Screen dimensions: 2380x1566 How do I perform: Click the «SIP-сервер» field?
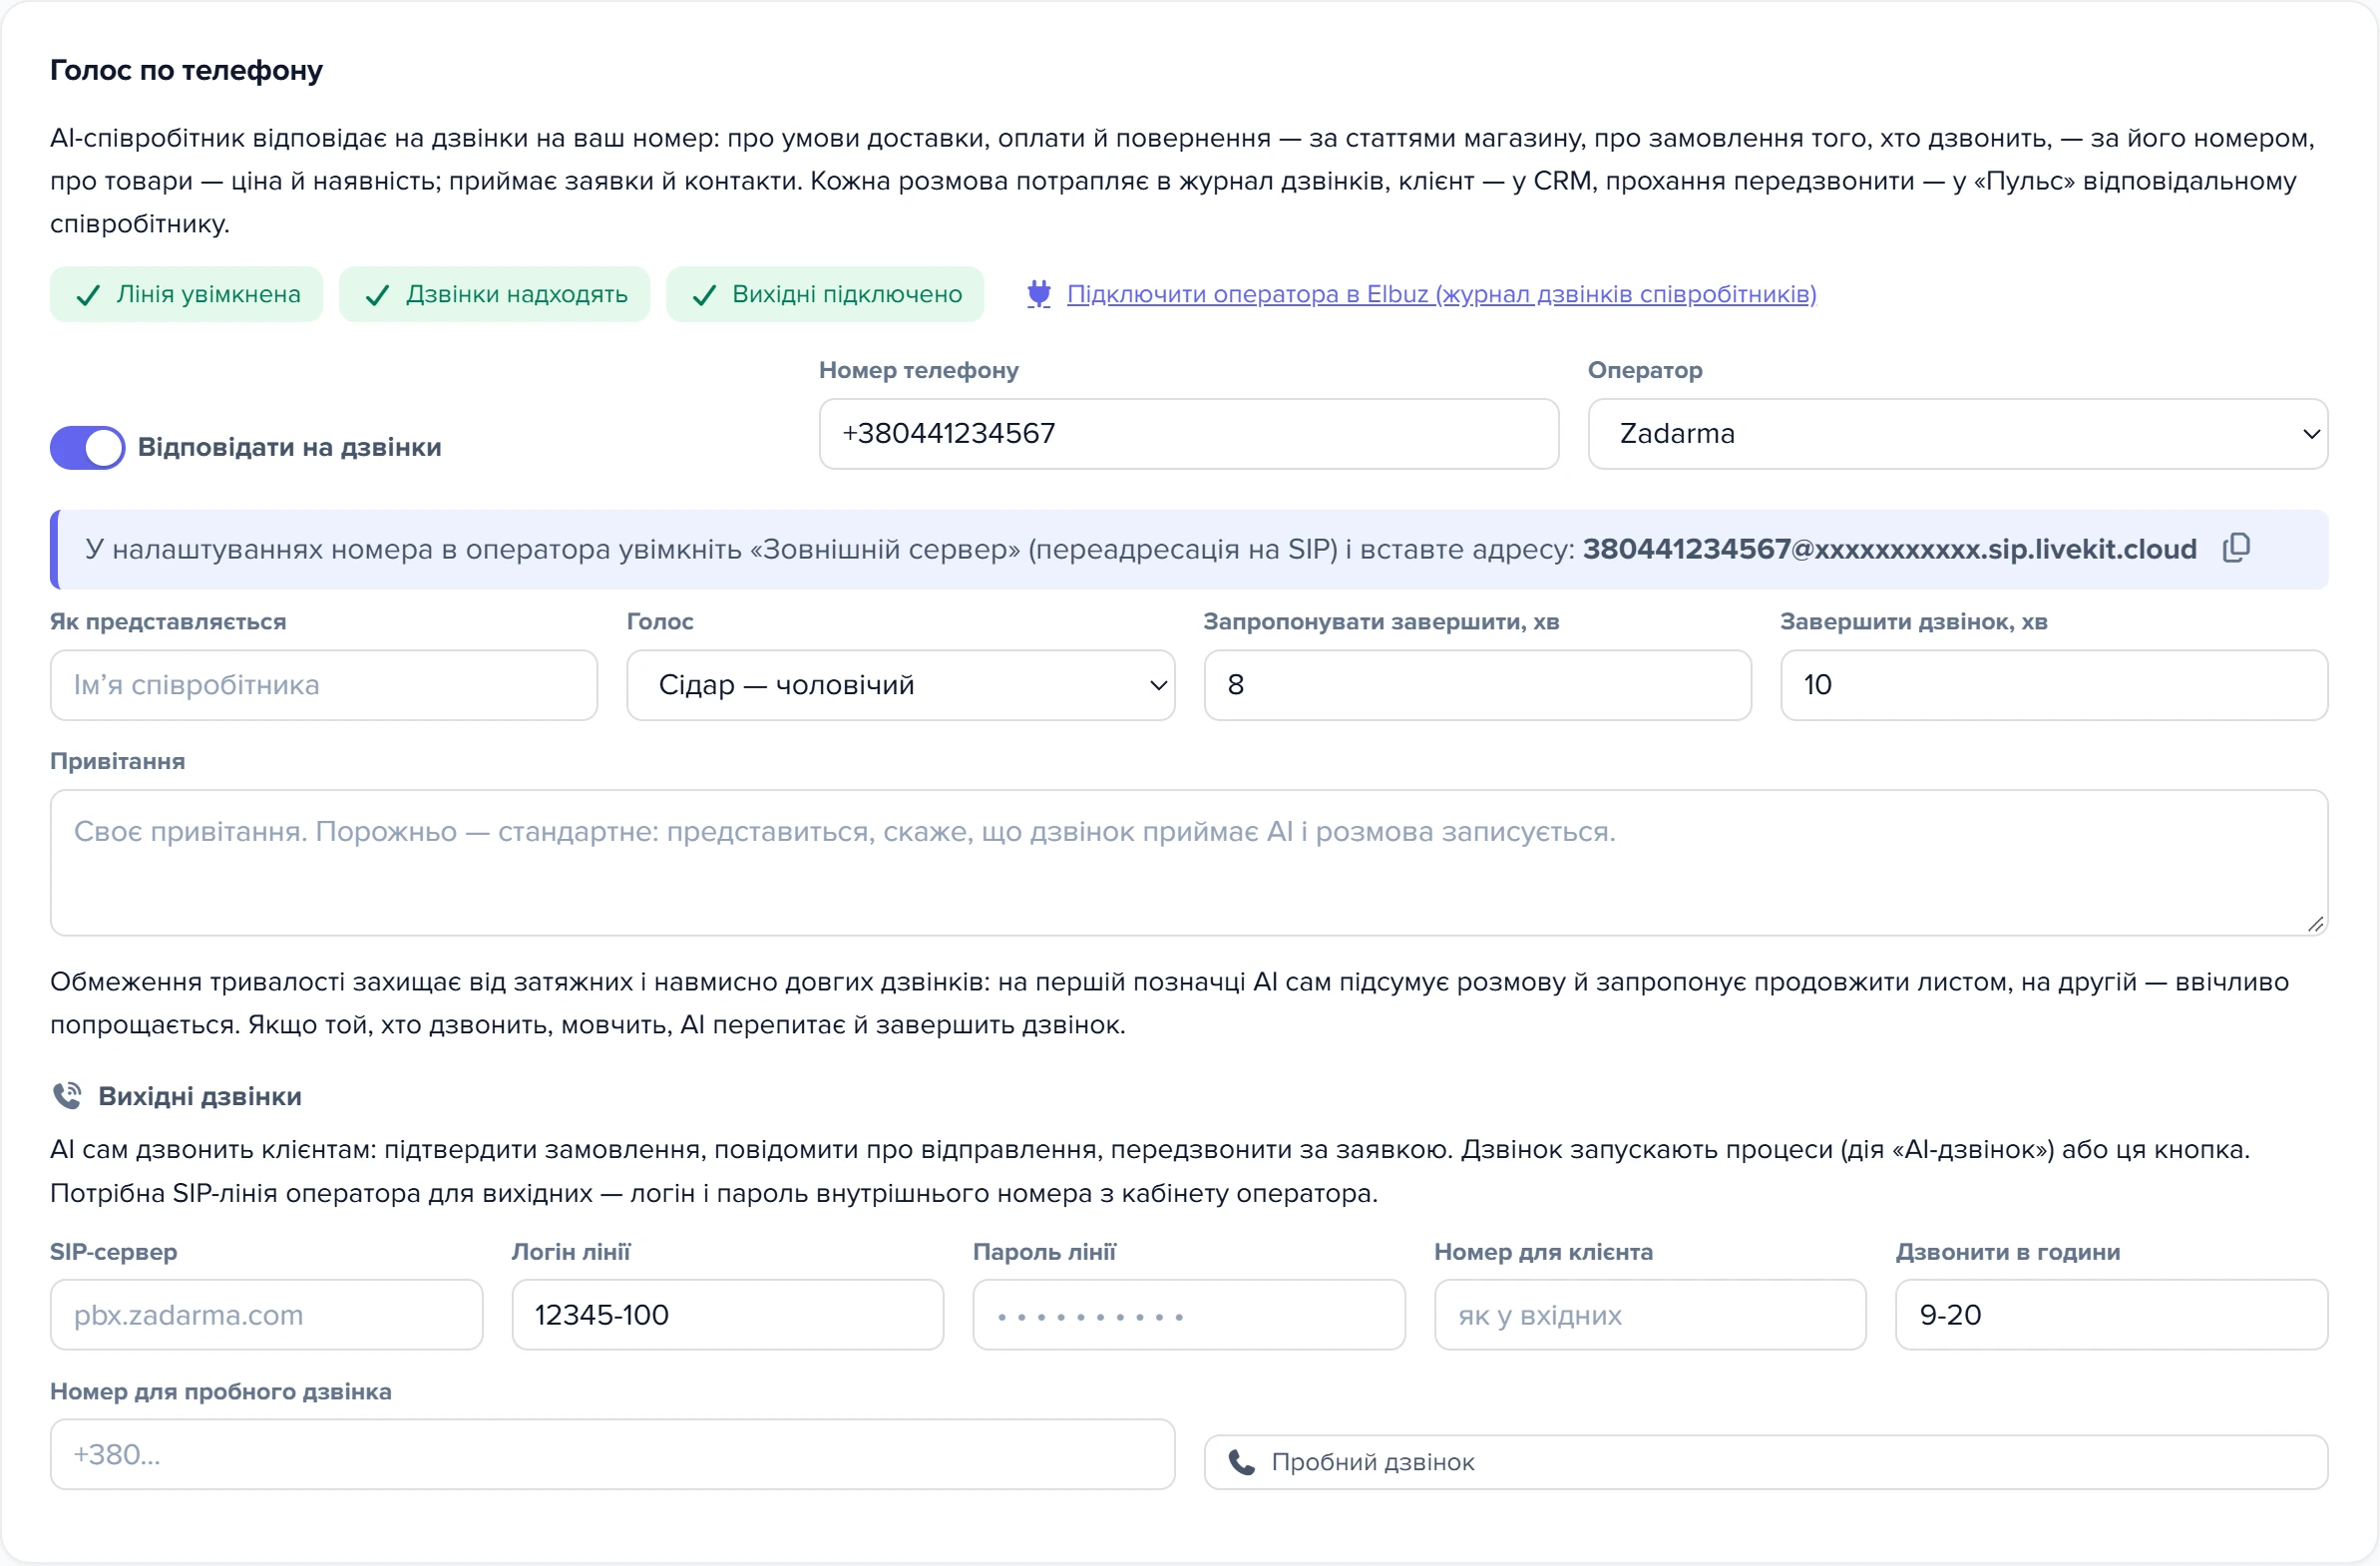(x=266, y=1314)
